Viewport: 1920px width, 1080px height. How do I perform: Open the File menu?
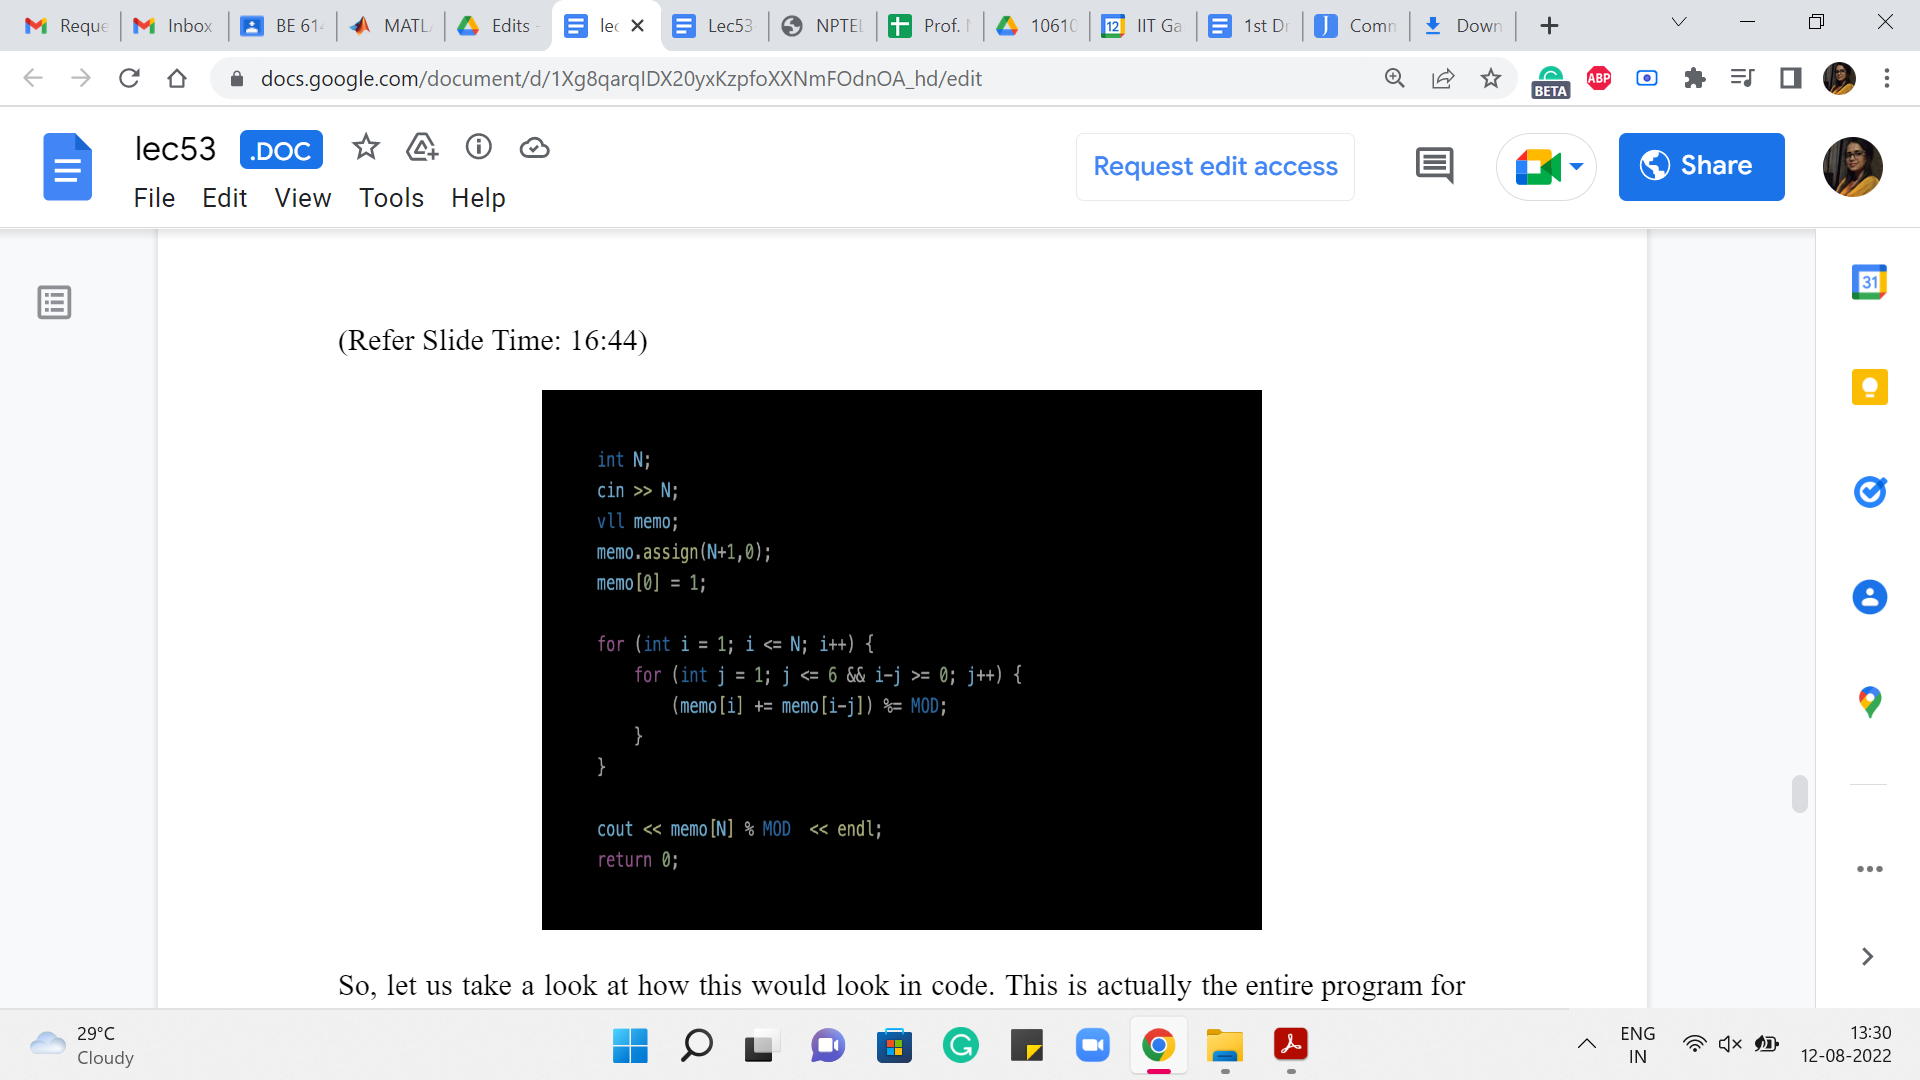click(154, 198)
